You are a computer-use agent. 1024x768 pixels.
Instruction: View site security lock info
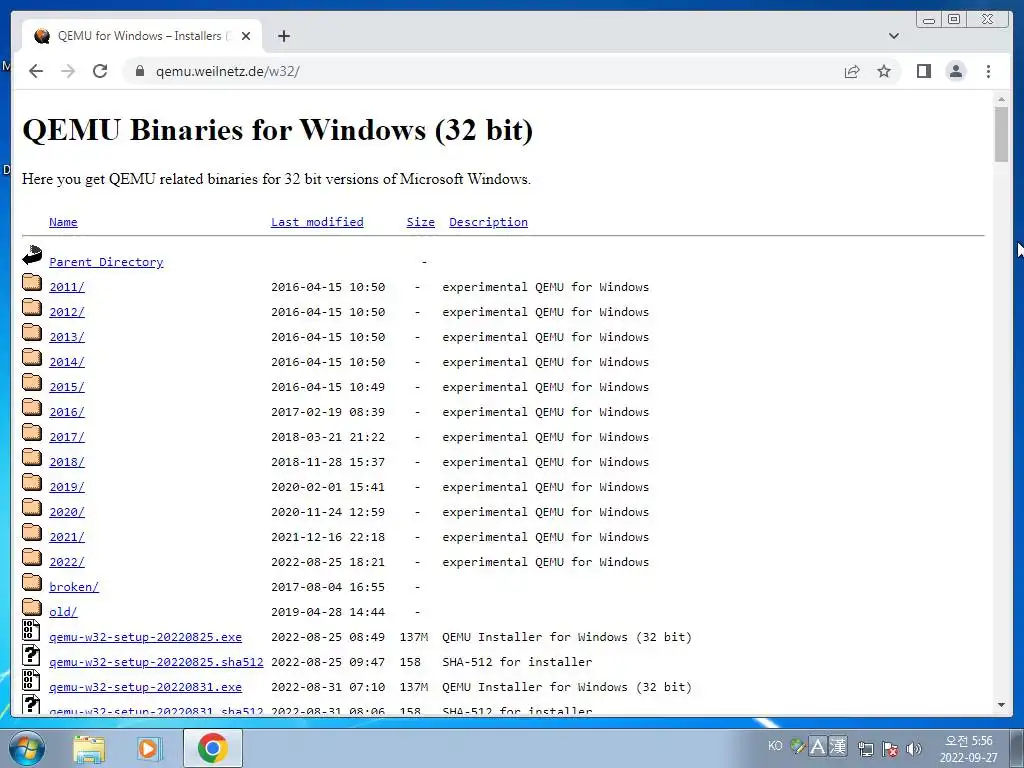pyautogui.click(x=139, y=71)
